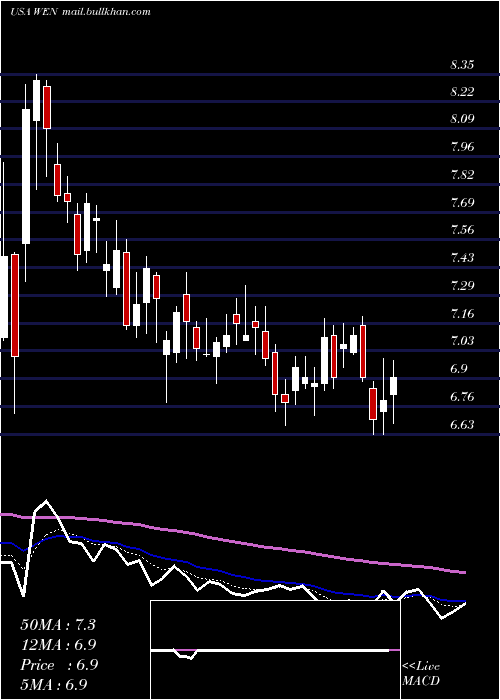Click the 7.29 price axis label
Image resolution: width=500 pixels, height=700 pixels.
coord(462,285)
